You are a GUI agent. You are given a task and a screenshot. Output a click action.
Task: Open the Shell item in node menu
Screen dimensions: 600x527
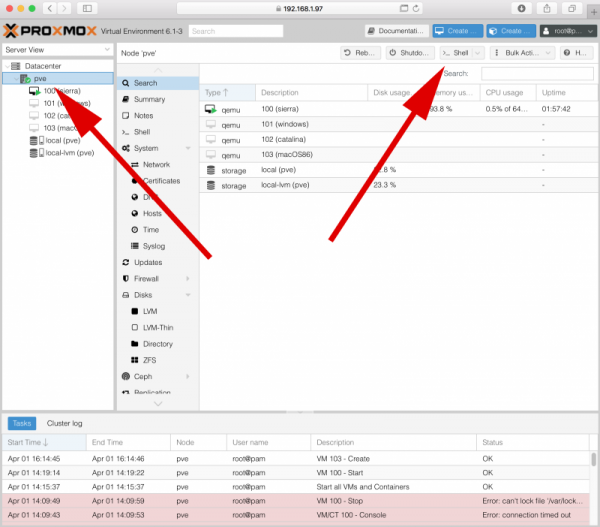coord(158,132)
